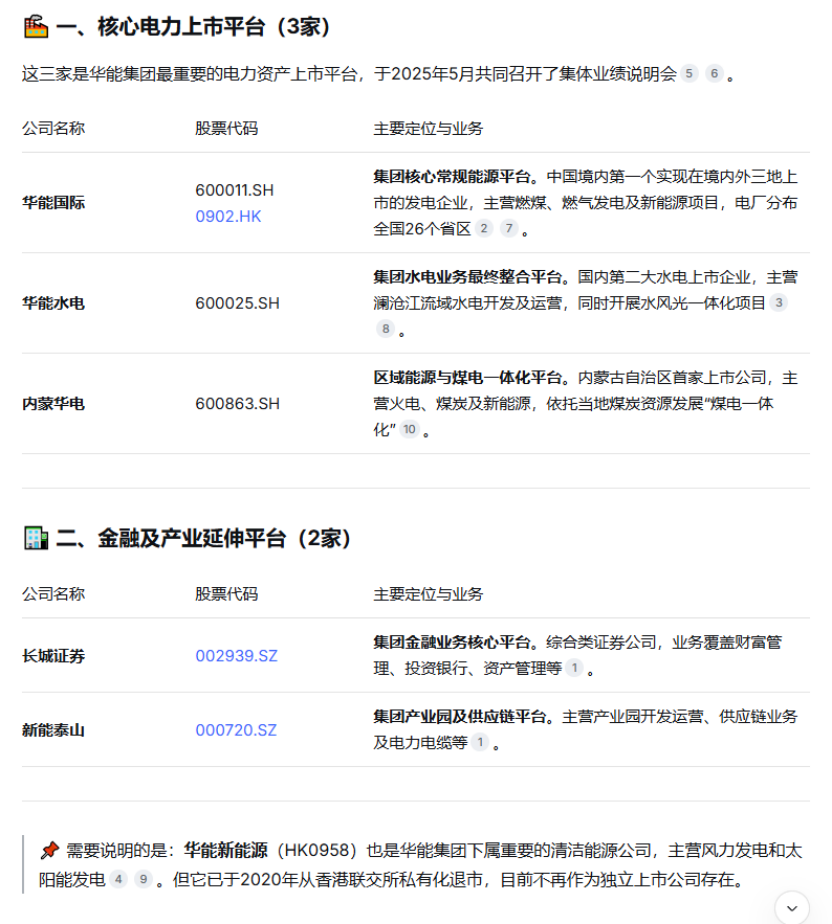Click citation badge 6 after 集体业绩说明会
The width and height of the screenshot is (832, 924).
click(714, 74)
